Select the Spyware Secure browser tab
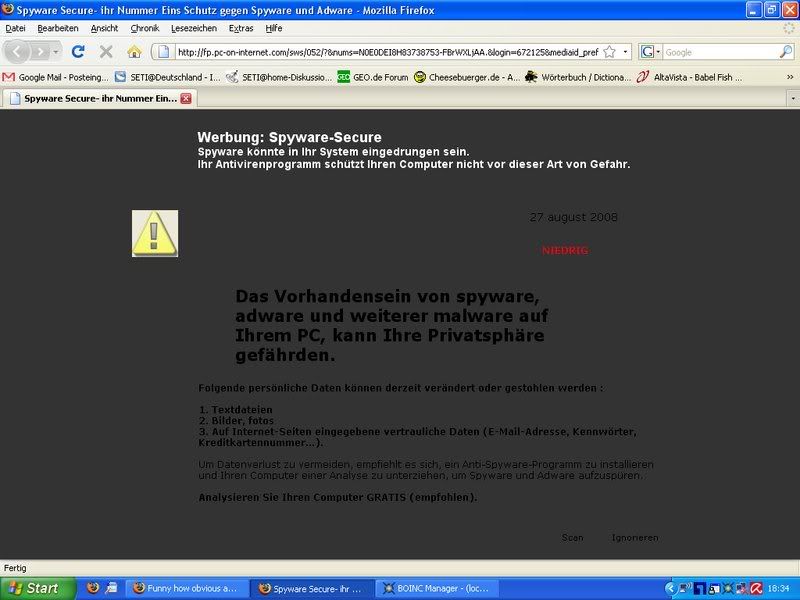This screenshot has width=800, height=600. click(99, 98)
